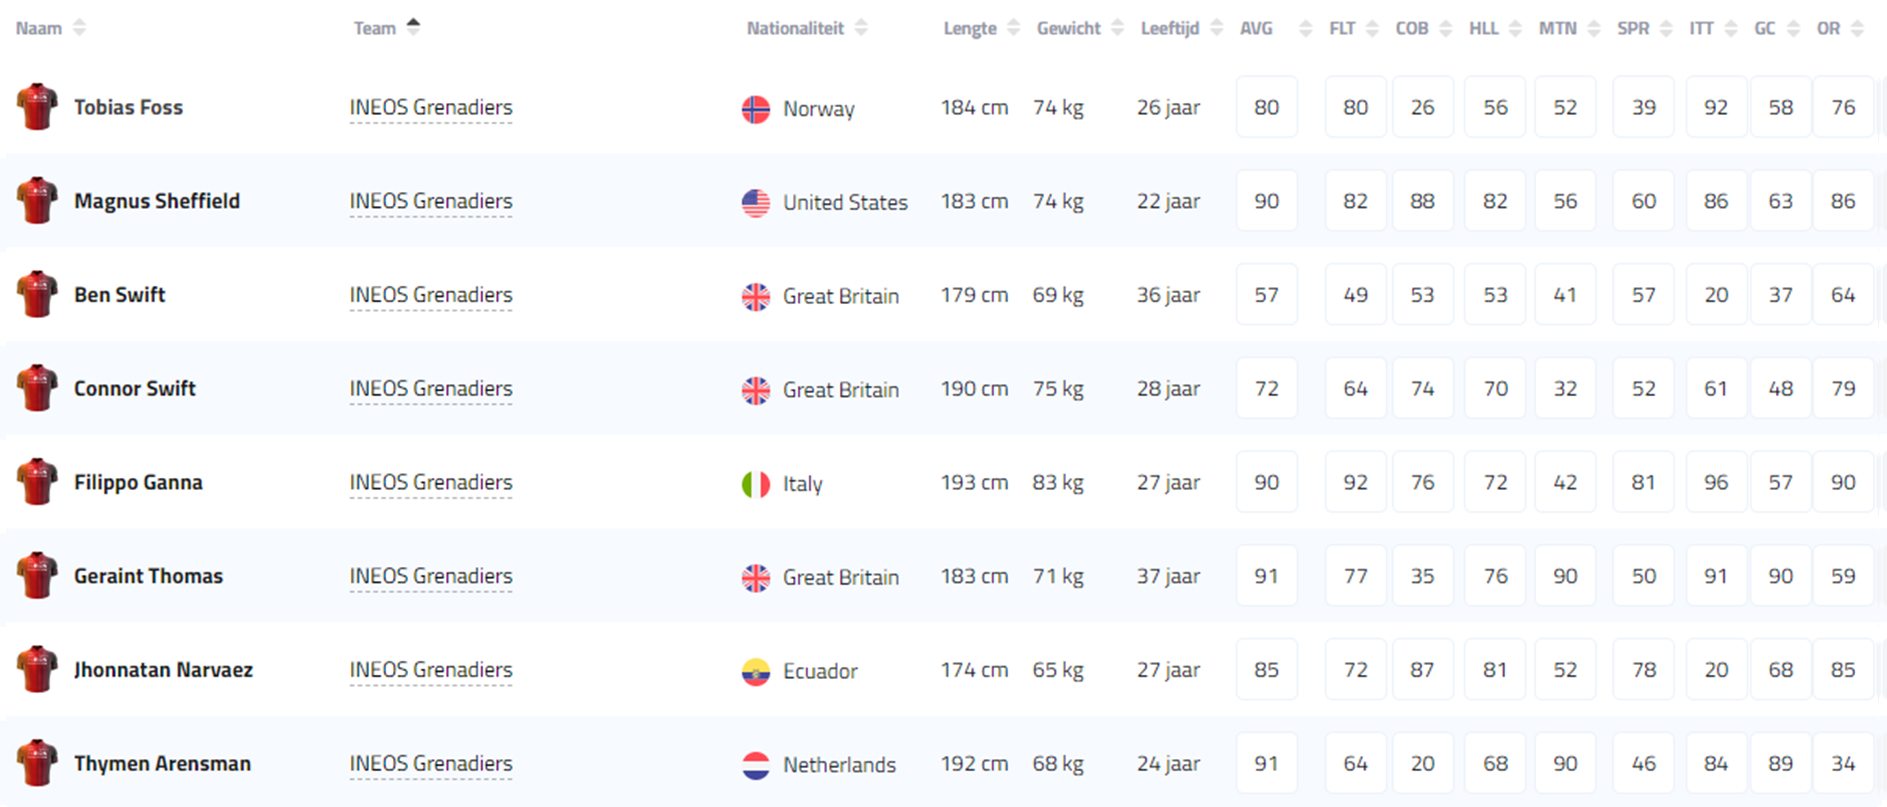Viewport: 1887px width, 807px height.
Task: Click Jhonnatan Narvaez's AVG rating box
Action: tap(1266, 670)
